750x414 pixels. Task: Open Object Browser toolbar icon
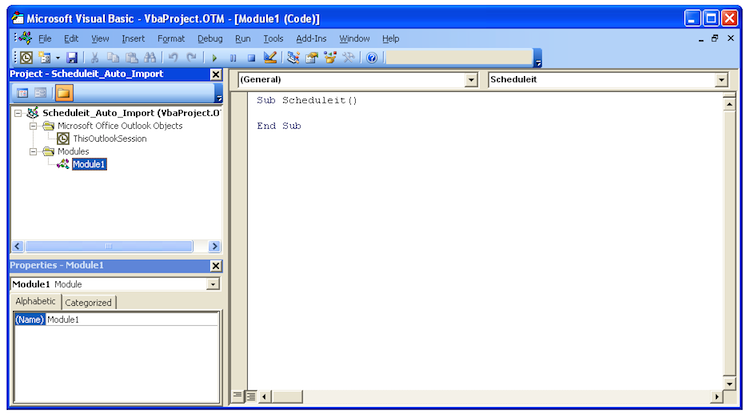point(330,58)
